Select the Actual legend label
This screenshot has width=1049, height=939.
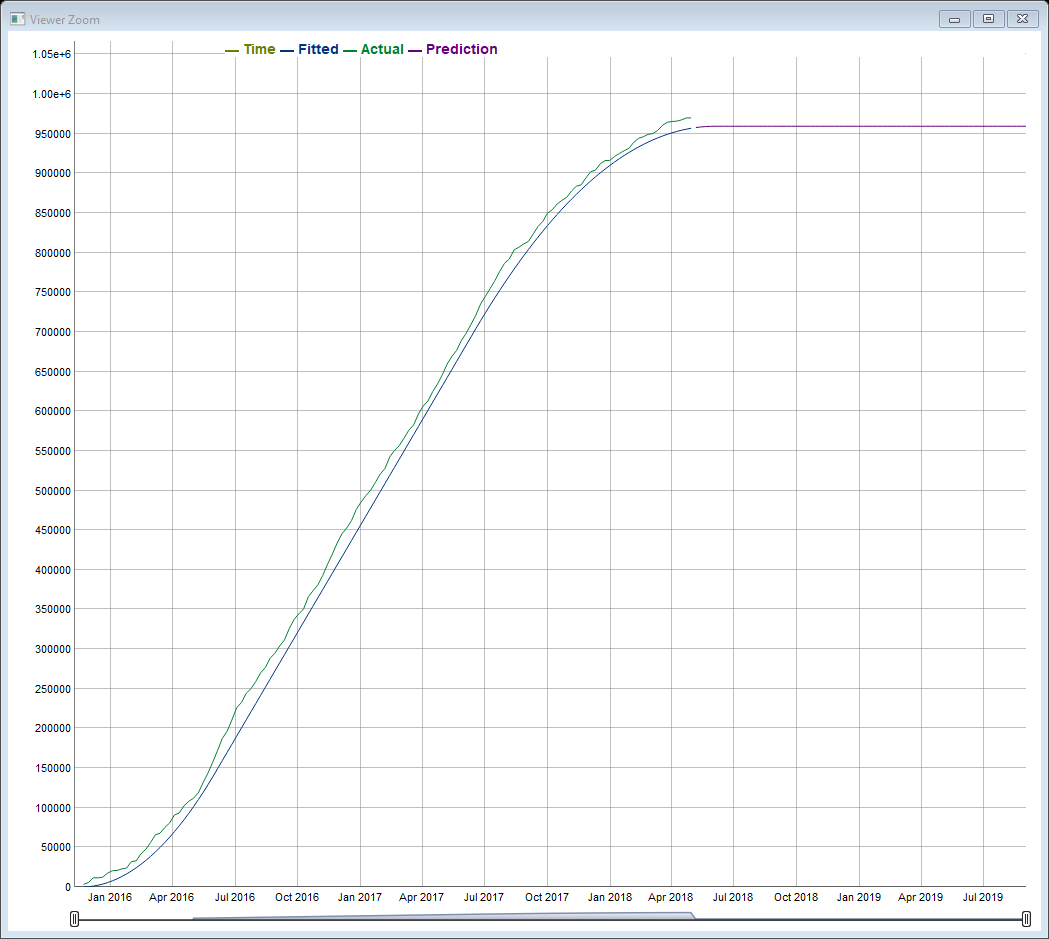click(x=382, y=49)
